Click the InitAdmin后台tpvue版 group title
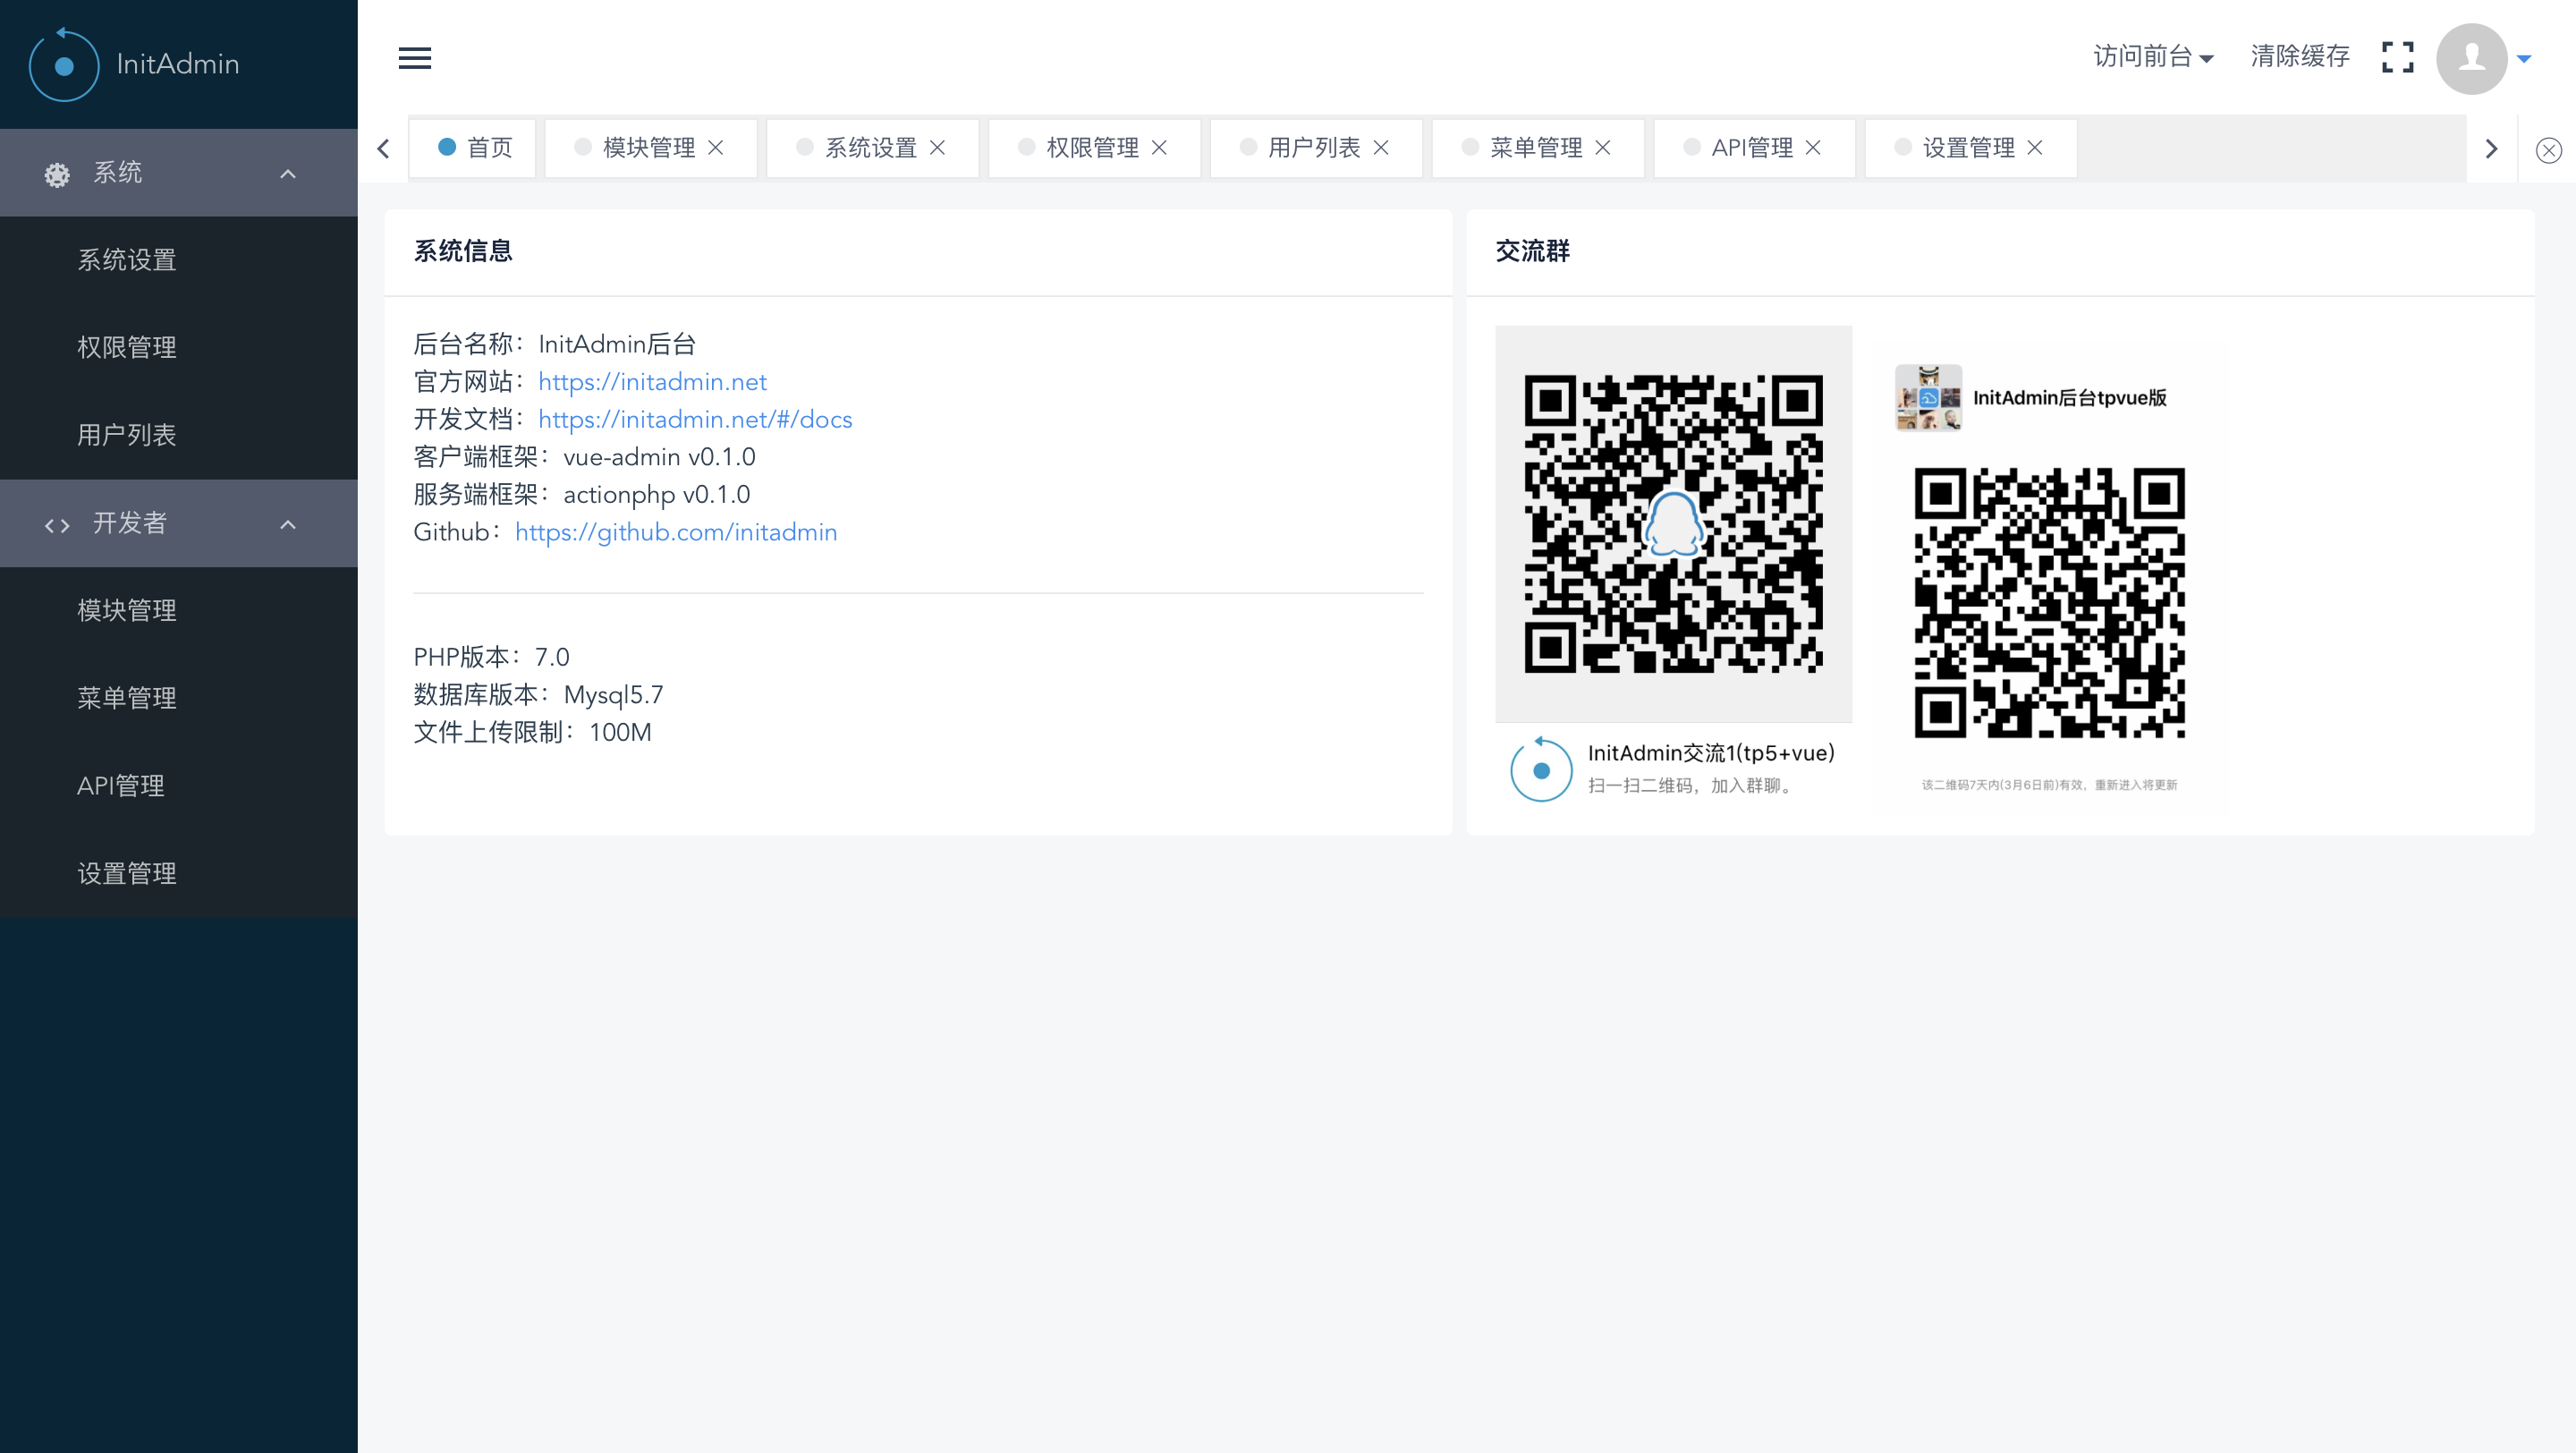The width and height of the screenshot is (2576, 1453). [x=2069, y=398]
